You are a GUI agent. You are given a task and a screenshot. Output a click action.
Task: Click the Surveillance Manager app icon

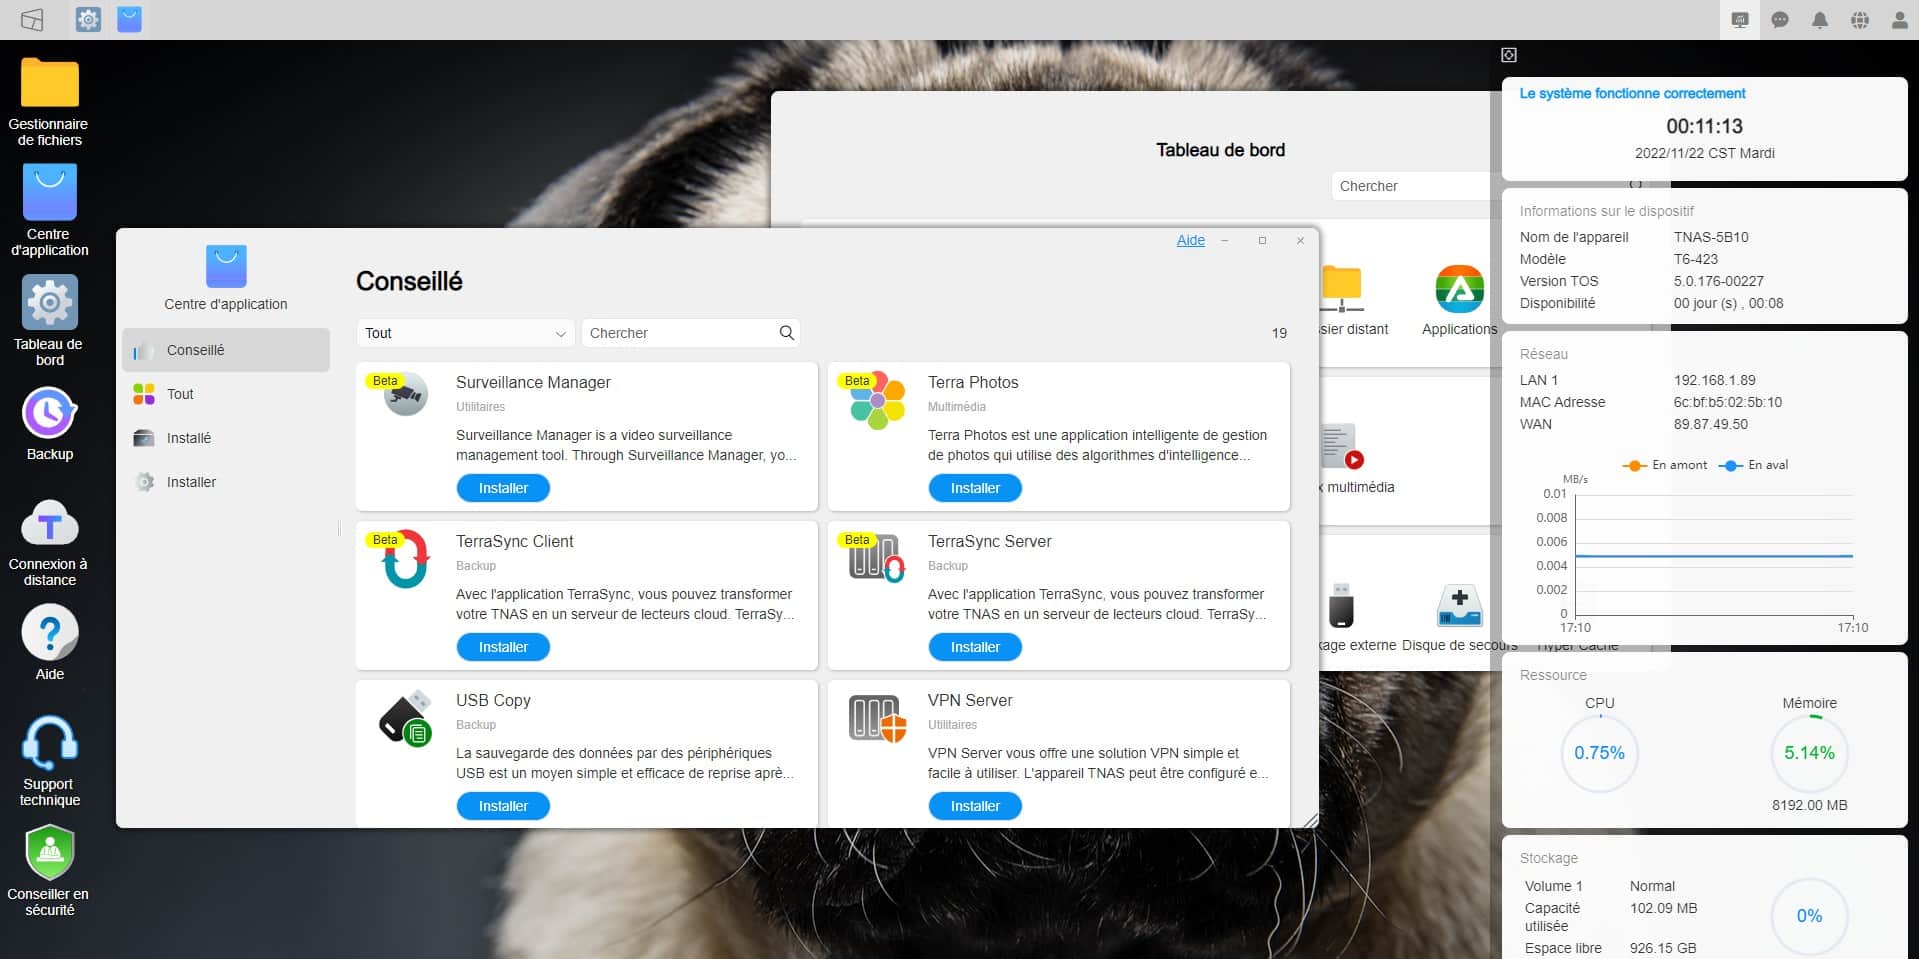[x=405, y=394]
